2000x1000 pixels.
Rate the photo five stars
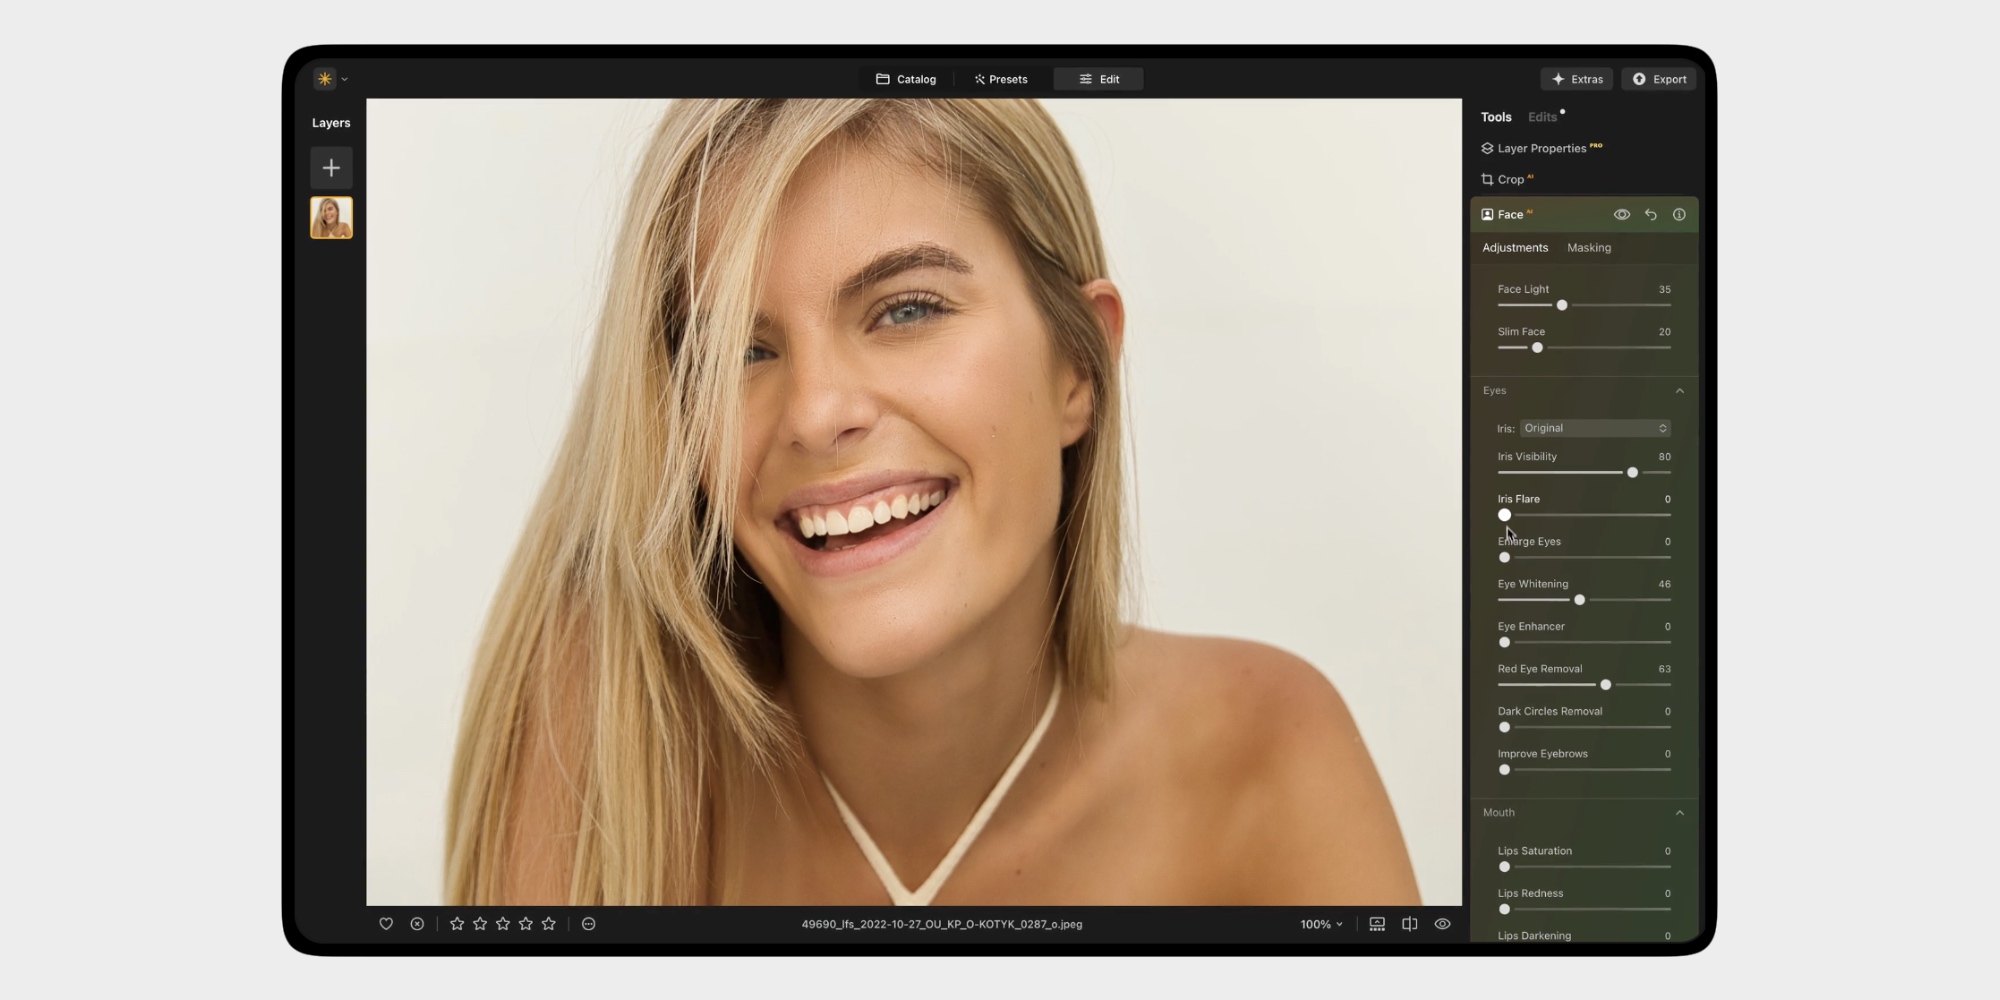[549, 924]
